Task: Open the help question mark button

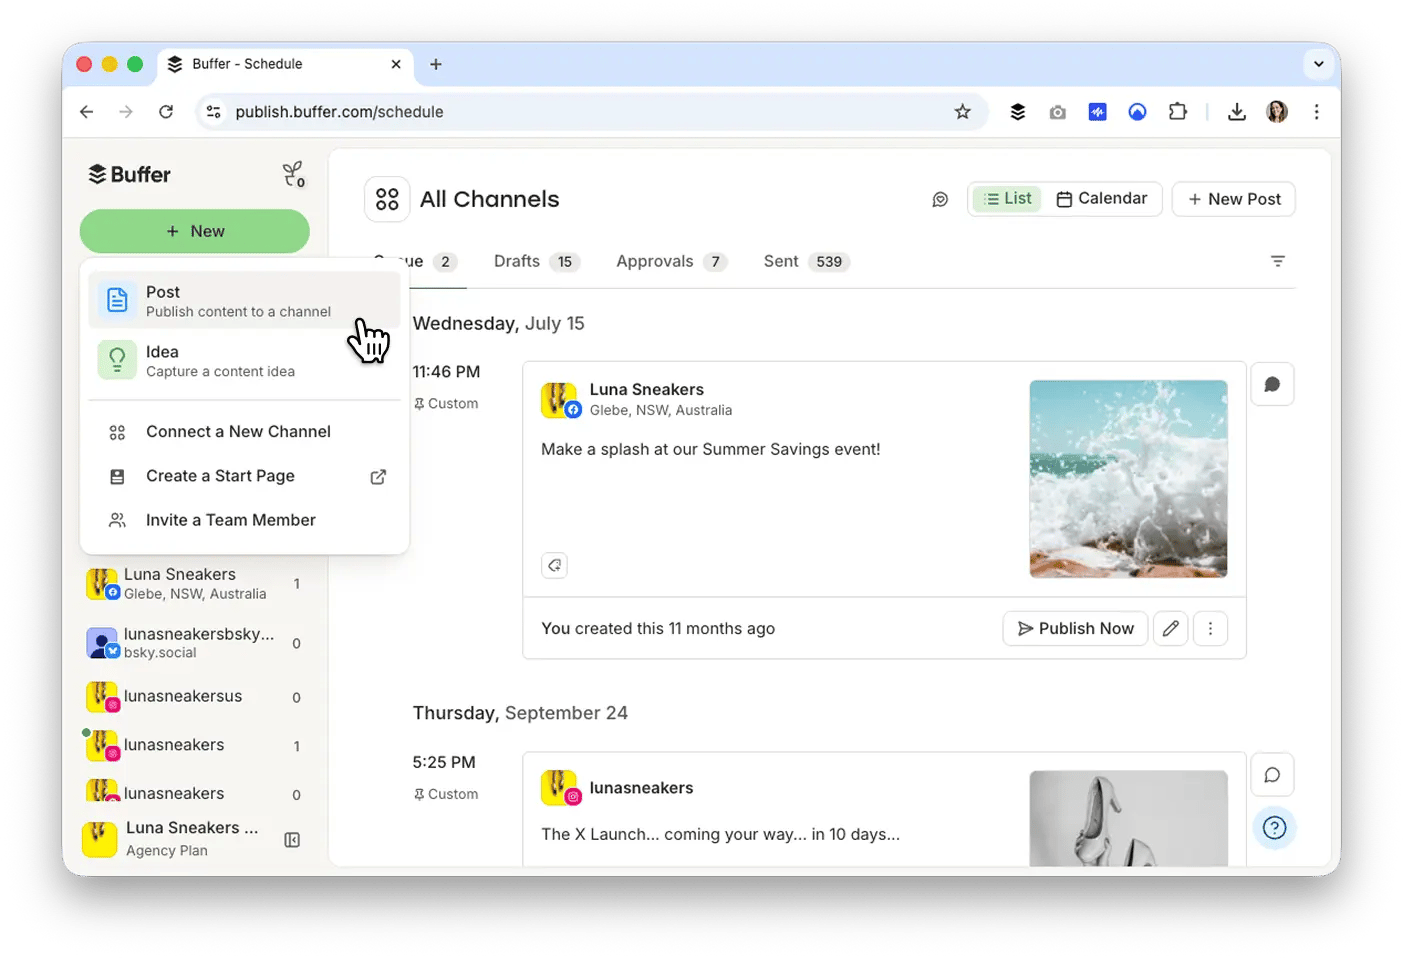Action: tap(1274, 828)
